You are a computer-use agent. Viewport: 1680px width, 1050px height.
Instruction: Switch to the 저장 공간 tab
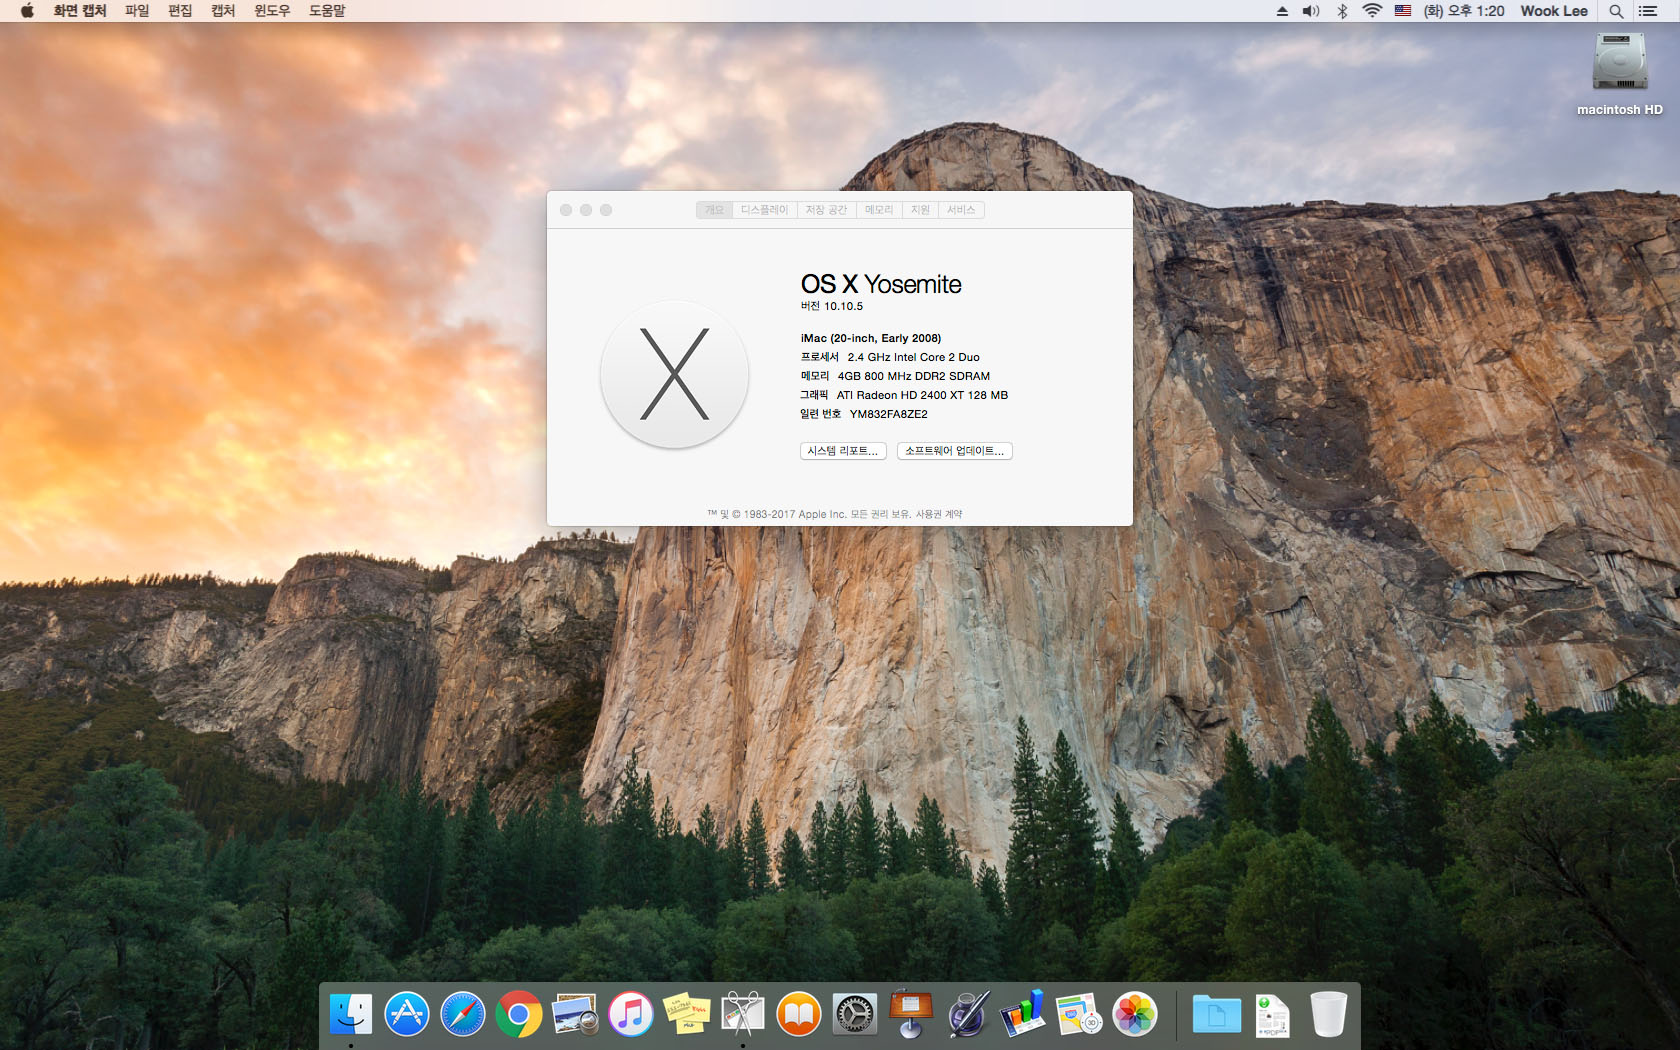tap(826, 210)
